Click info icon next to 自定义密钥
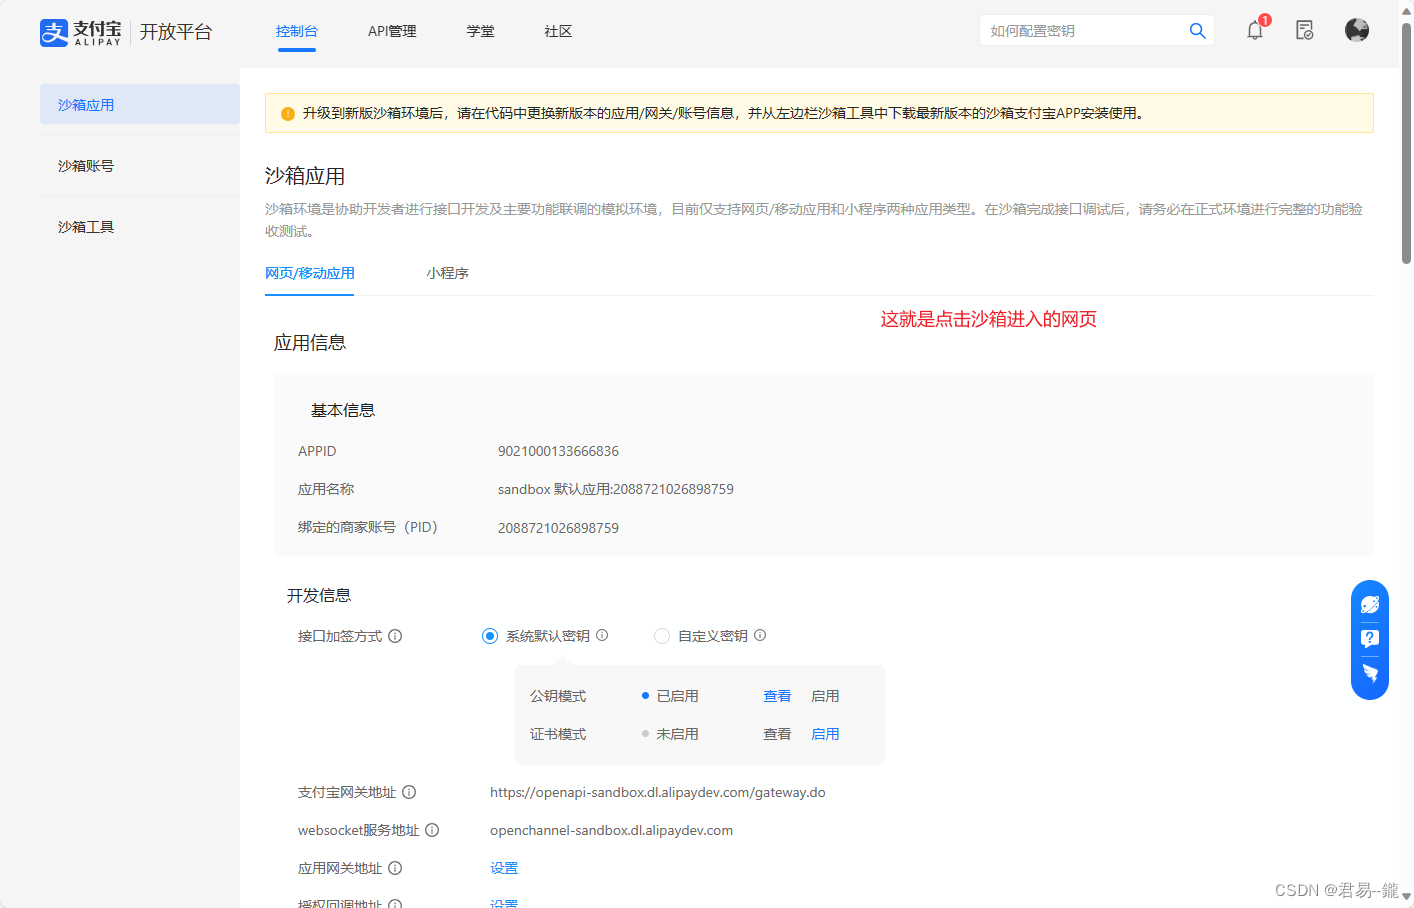The width and height of the screenshot is (1414, 908). click(760, 635)
